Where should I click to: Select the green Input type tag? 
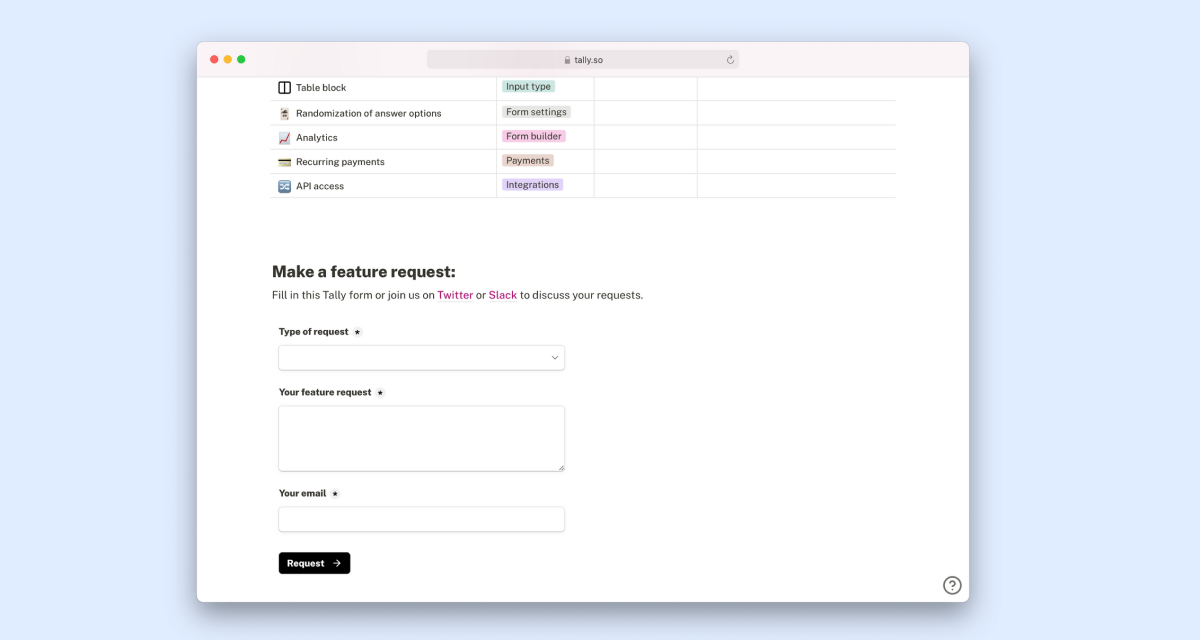click(x=528, y=87)
